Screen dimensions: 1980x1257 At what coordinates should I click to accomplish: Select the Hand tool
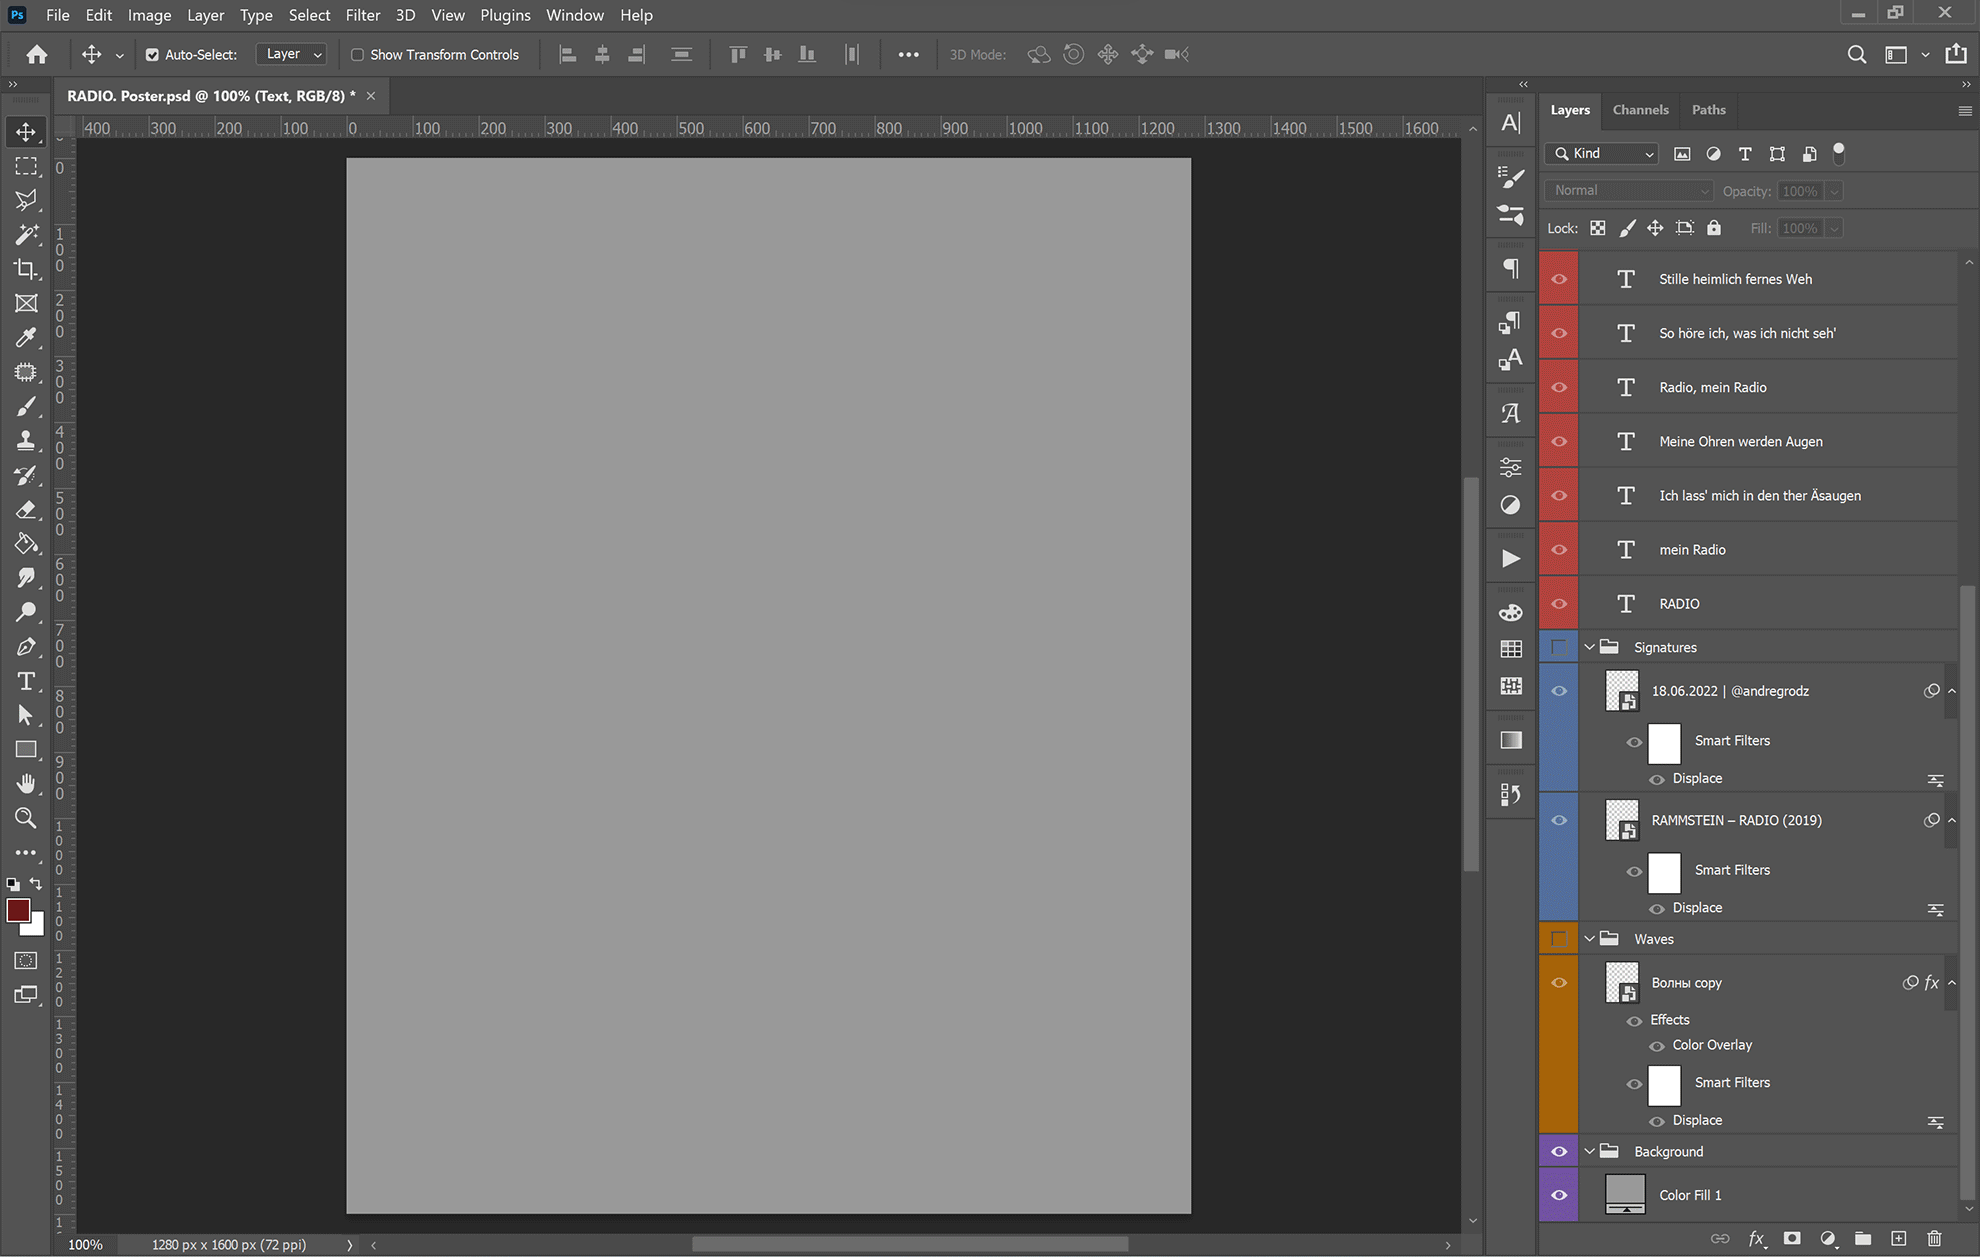coord(26,783)
